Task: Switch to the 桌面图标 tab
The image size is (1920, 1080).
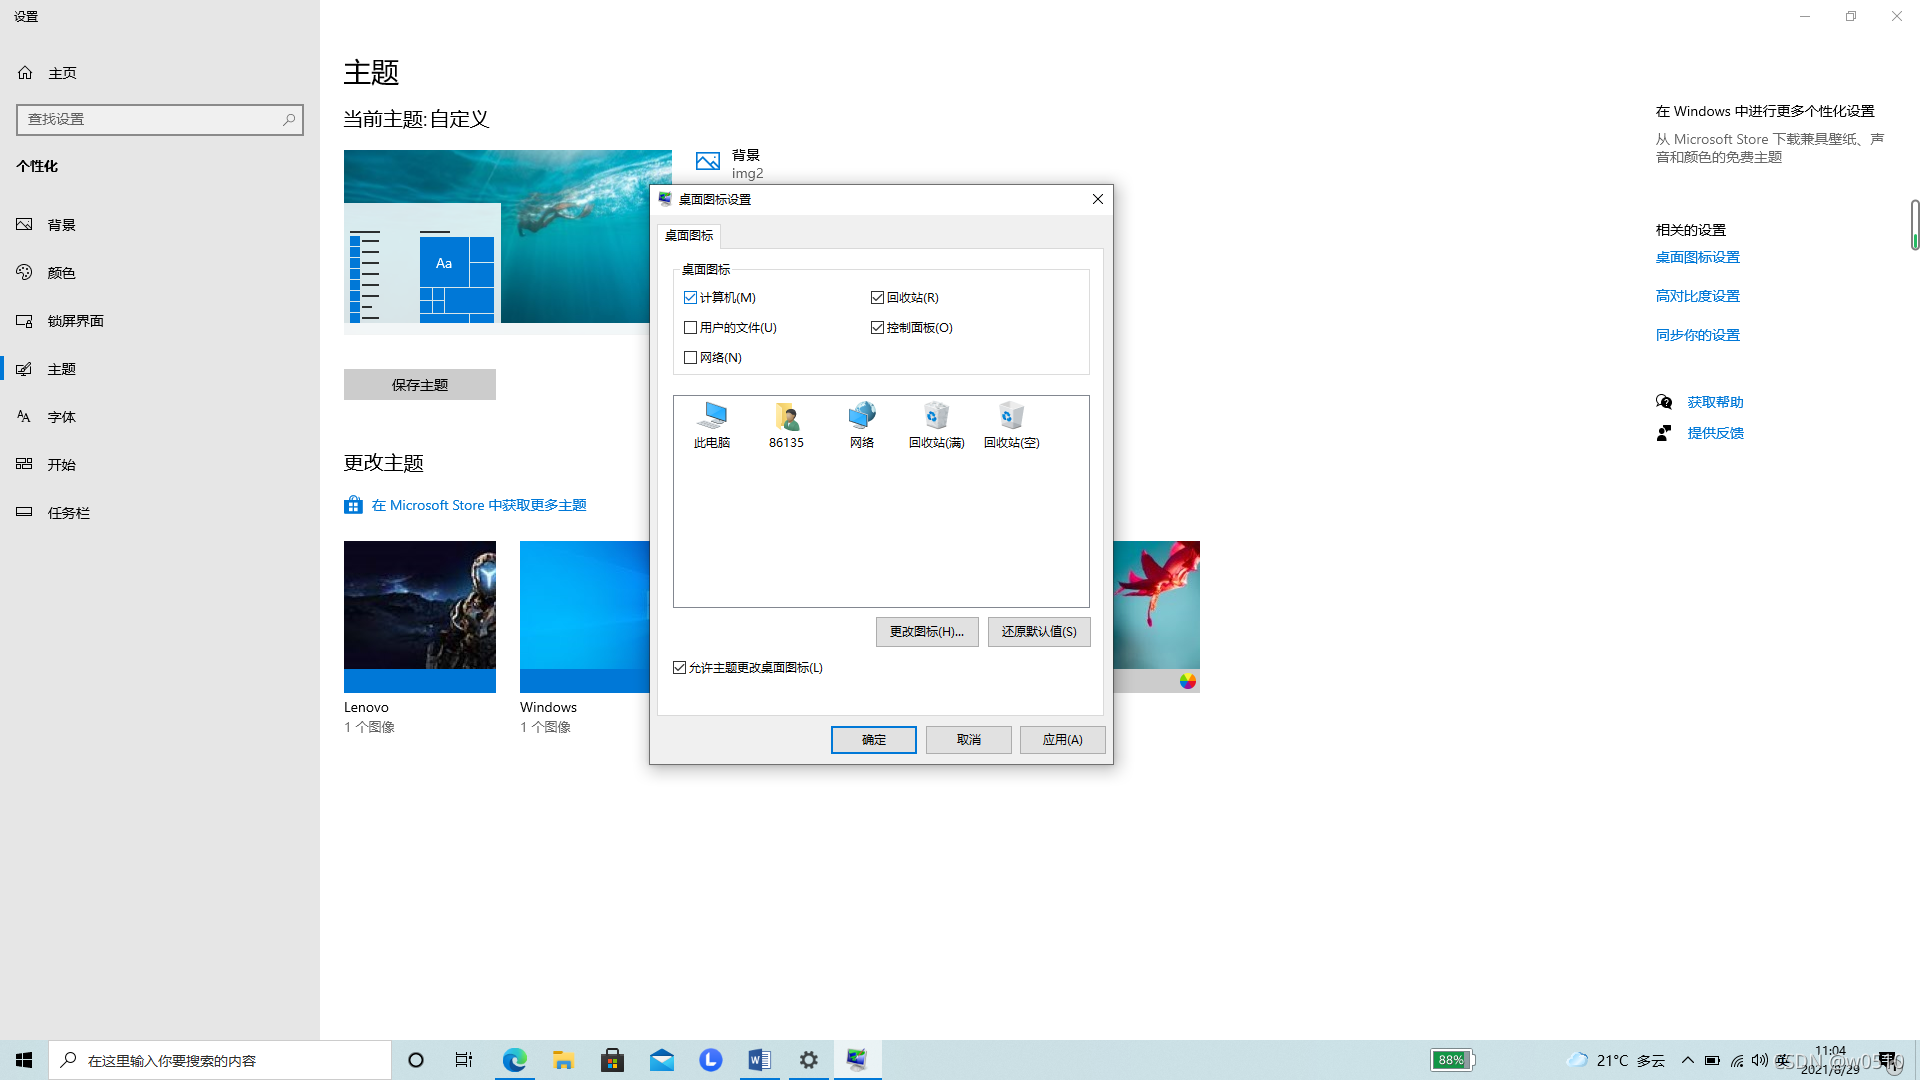Action: (689, 236)
